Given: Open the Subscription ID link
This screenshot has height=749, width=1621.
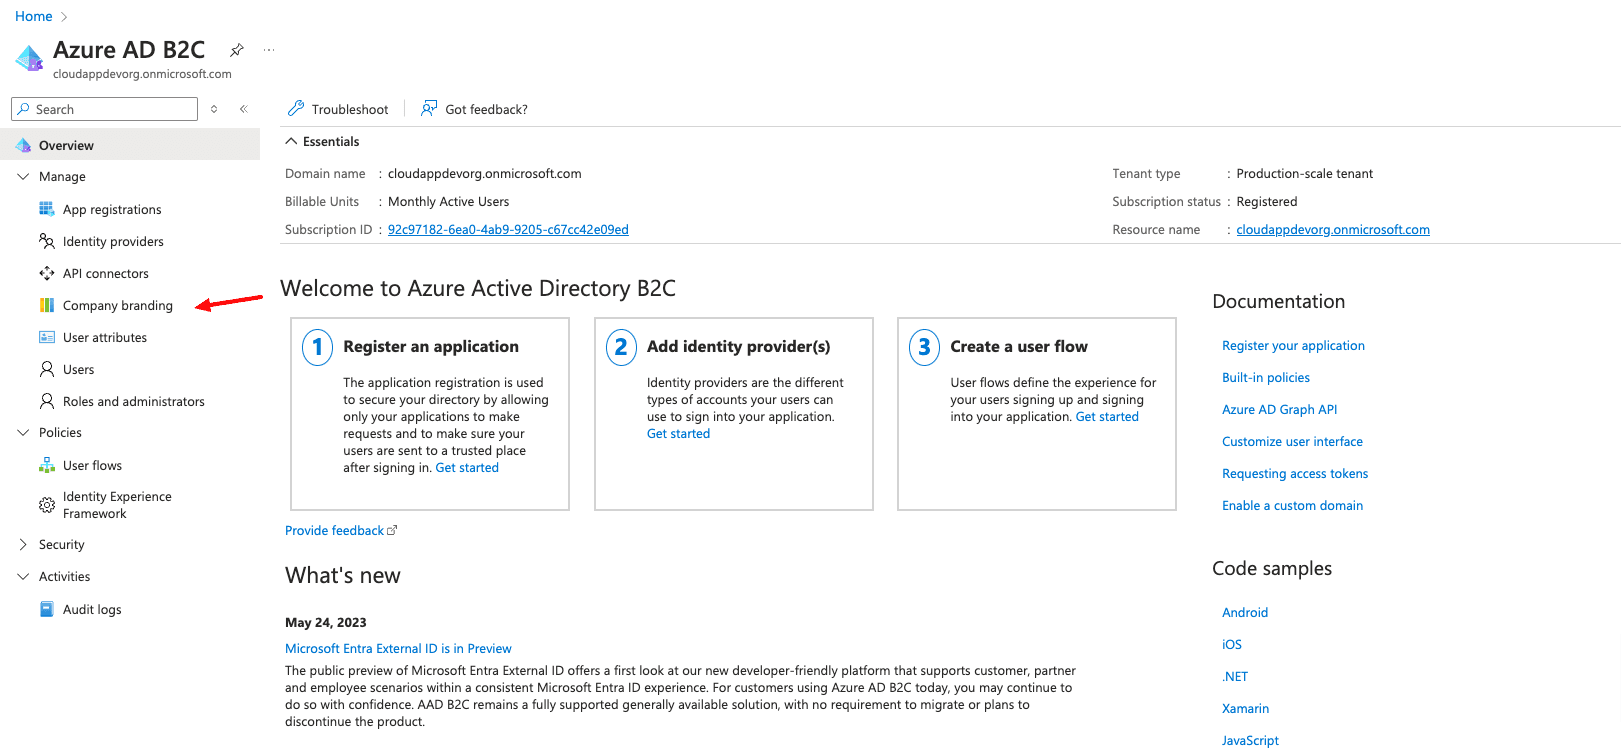Looking at the screenshot, I should (x=508, y=229).
